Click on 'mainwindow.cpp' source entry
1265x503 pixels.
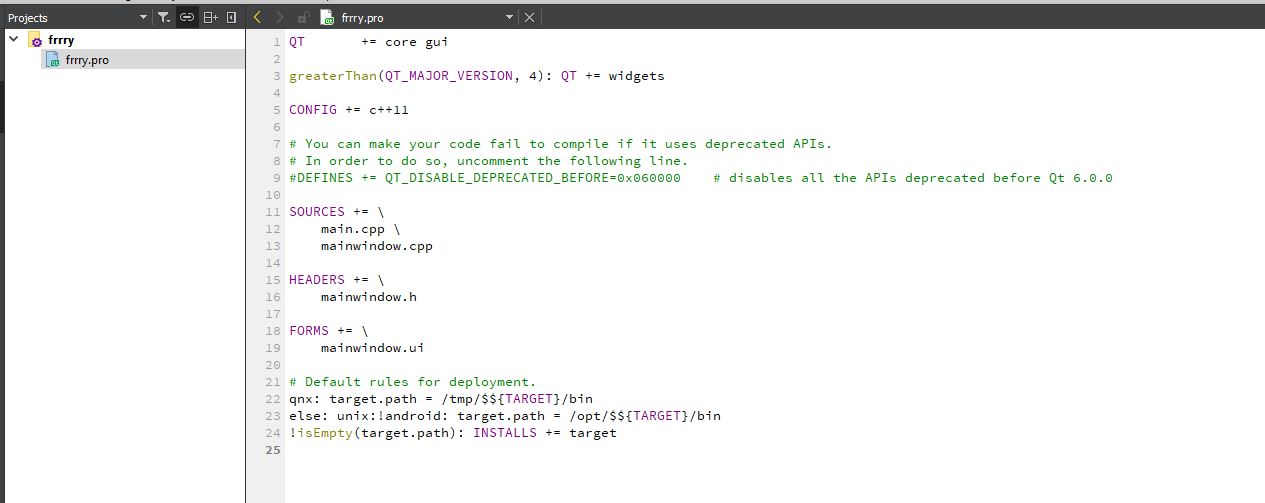point(377,246)
